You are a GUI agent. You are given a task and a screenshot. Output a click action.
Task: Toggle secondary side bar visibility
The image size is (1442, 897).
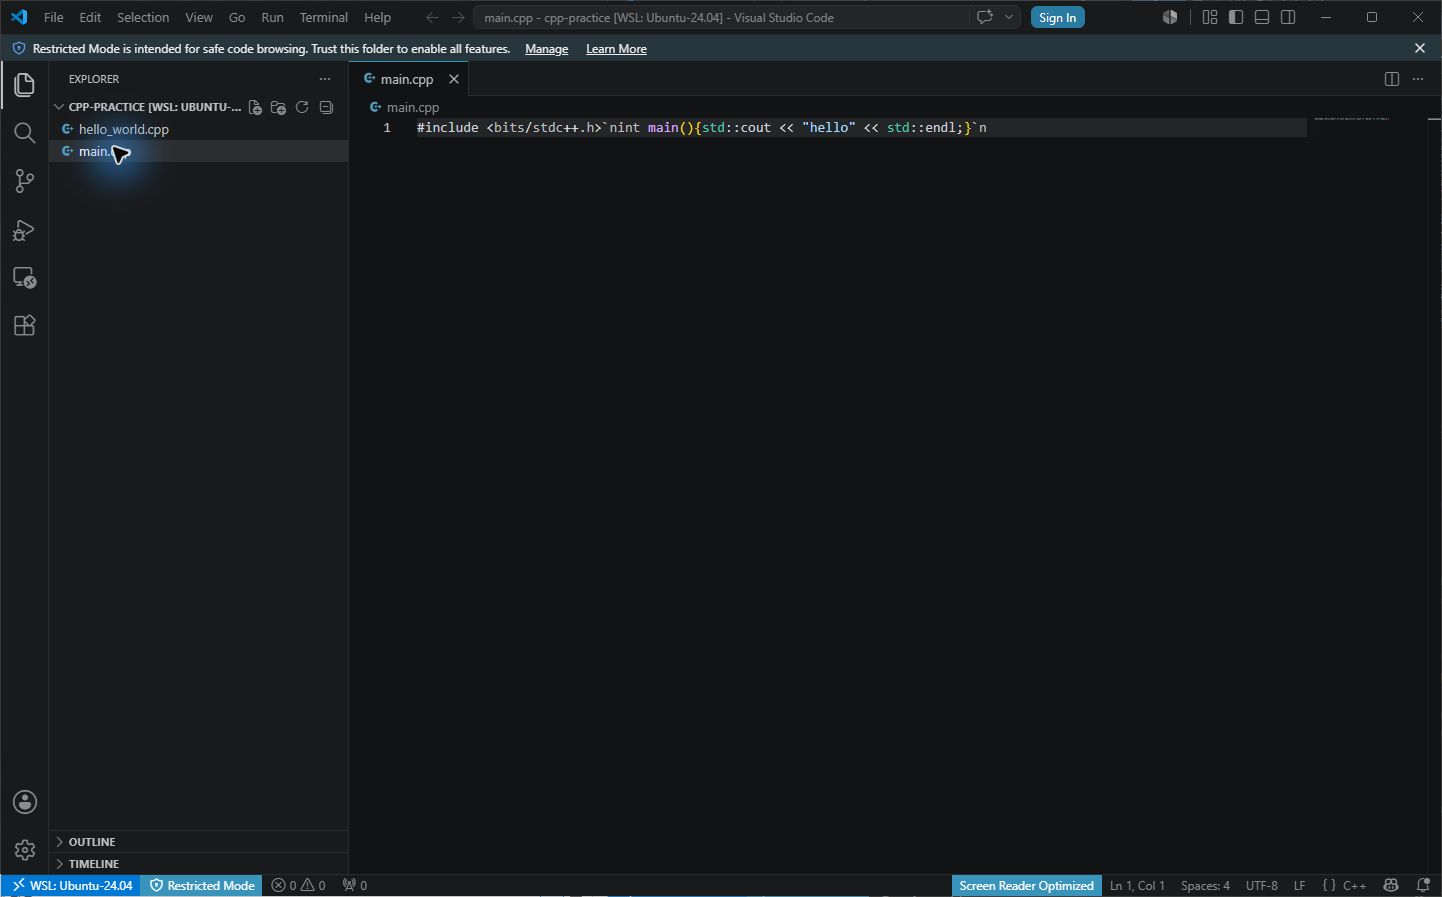click(x=1288, y=17)
